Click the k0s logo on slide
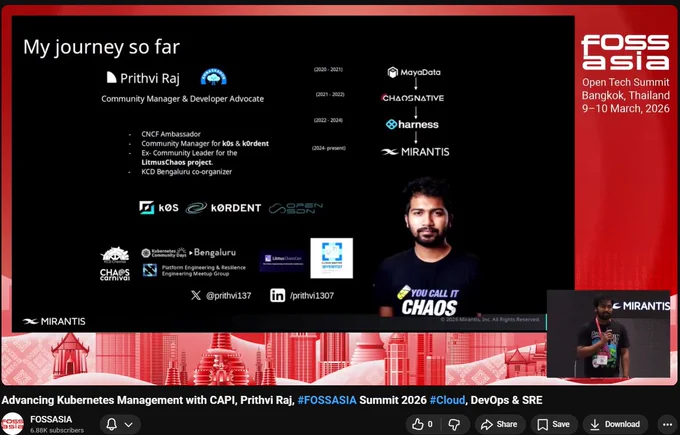This screenshot has width=680, height=435. (x=159, y=208)
